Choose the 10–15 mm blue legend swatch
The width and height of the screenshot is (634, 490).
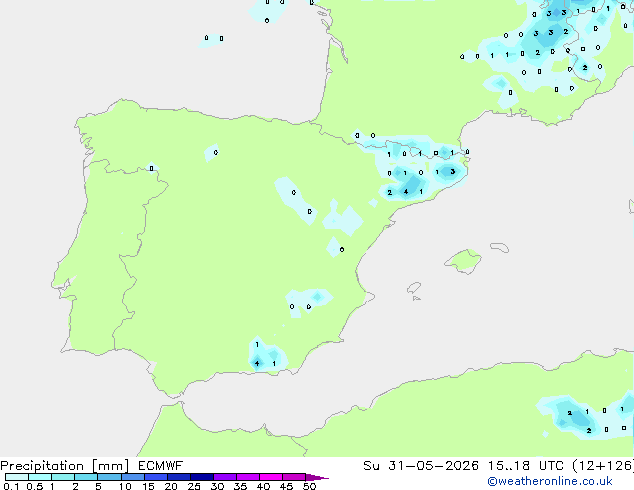point(133,477)
